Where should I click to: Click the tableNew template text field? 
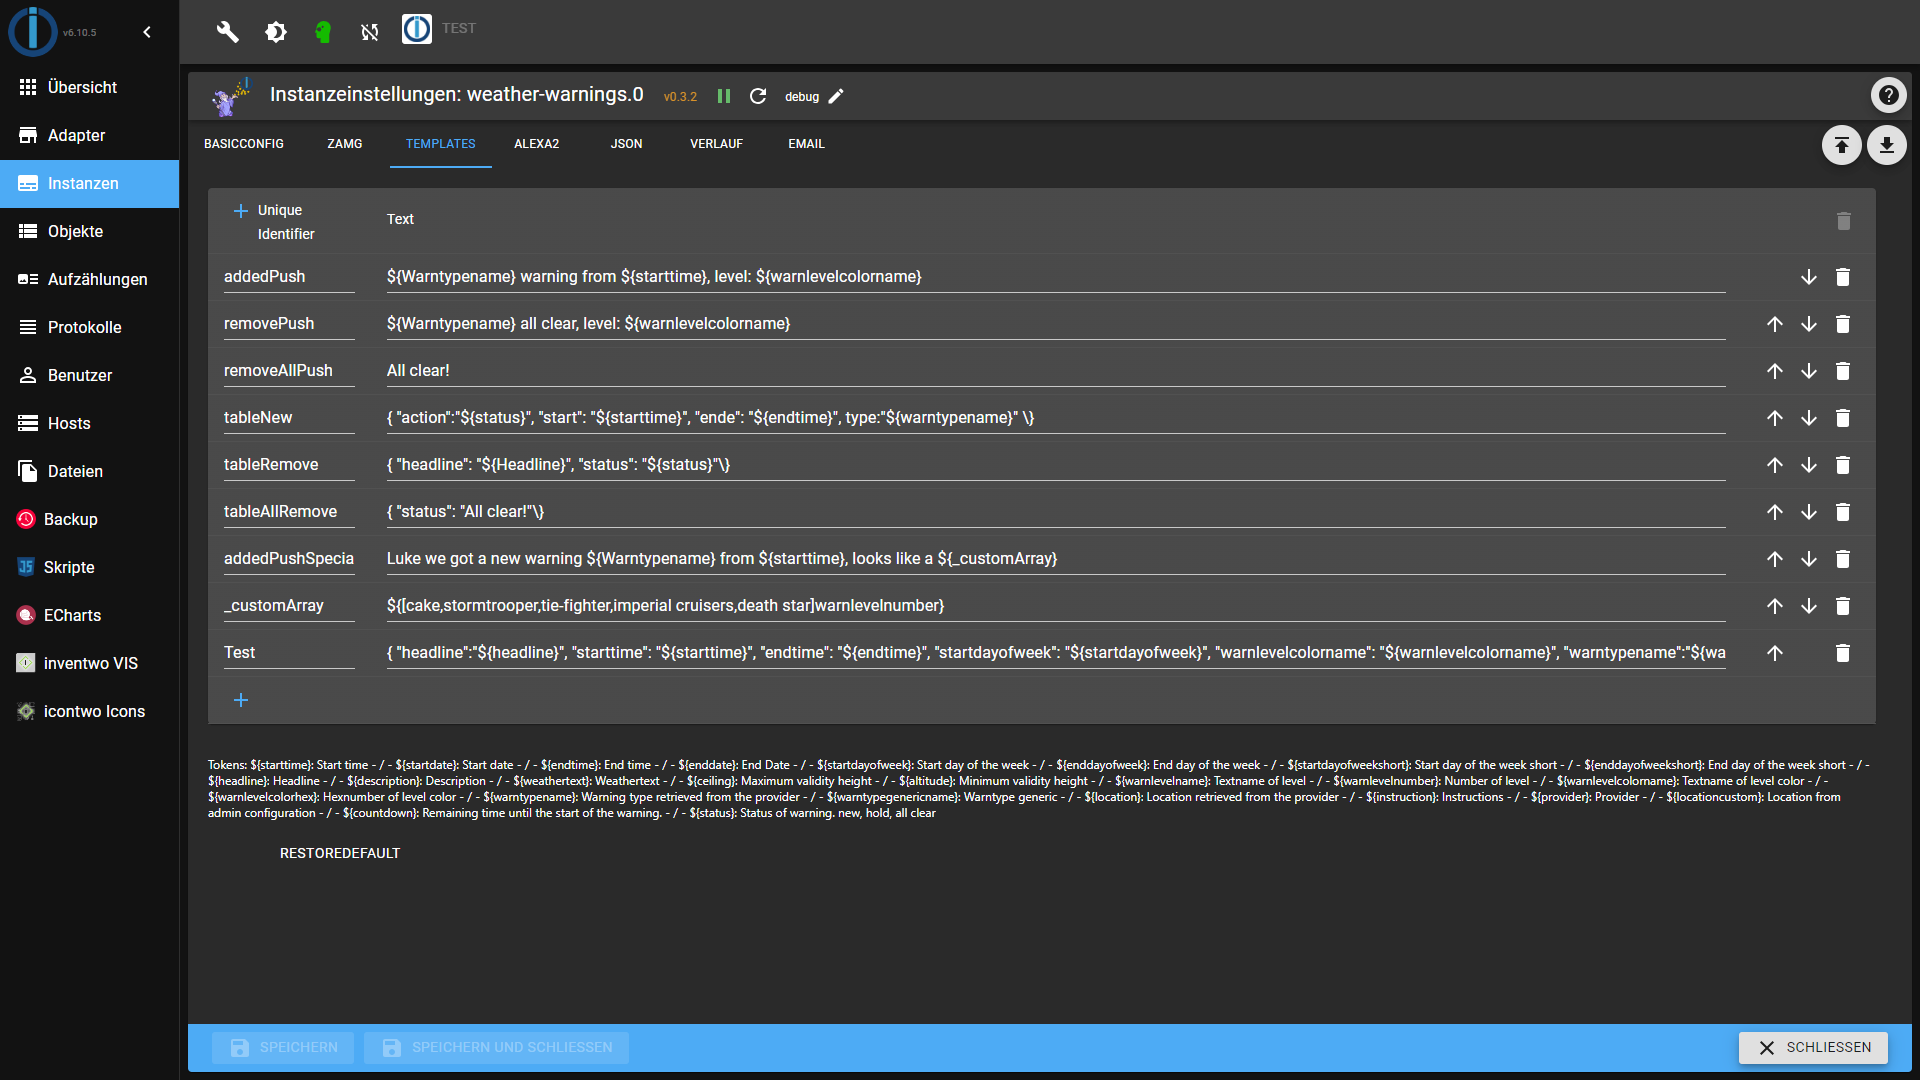coord(1056,418)
